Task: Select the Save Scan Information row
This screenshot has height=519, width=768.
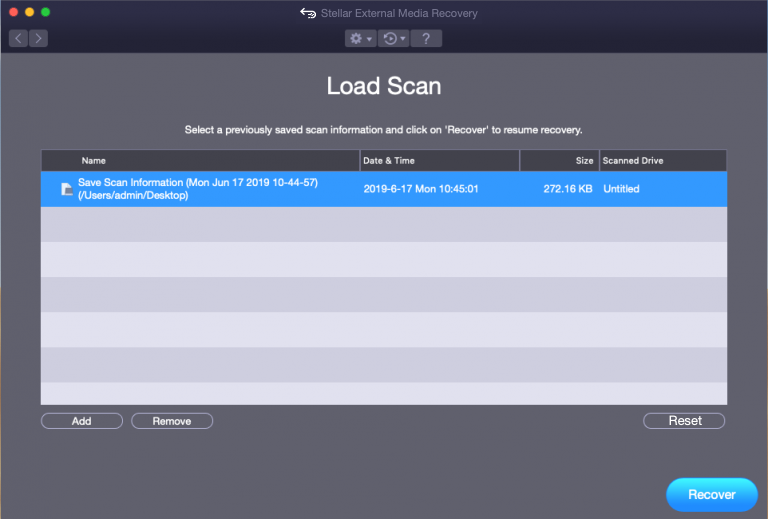Action: point(384,189)
